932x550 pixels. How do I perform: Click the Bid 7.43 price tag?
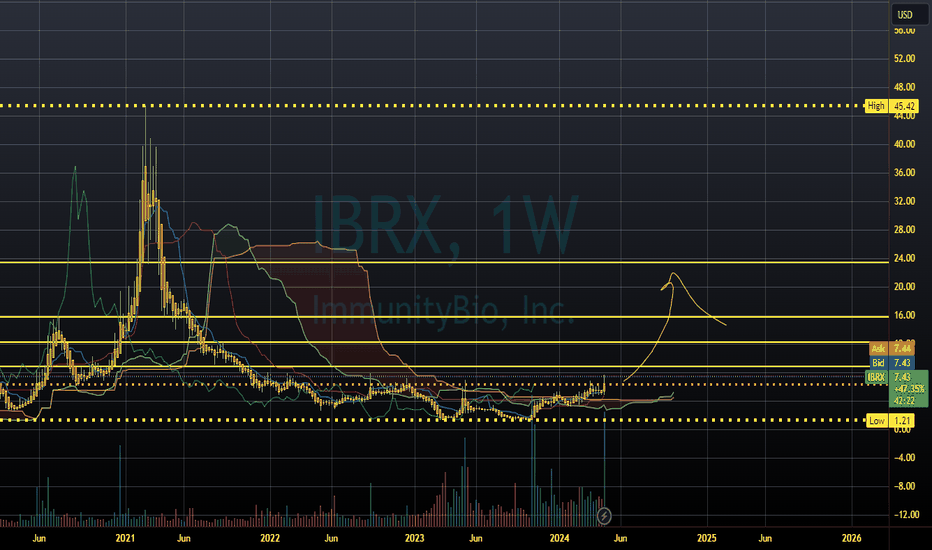click(892, 363)
